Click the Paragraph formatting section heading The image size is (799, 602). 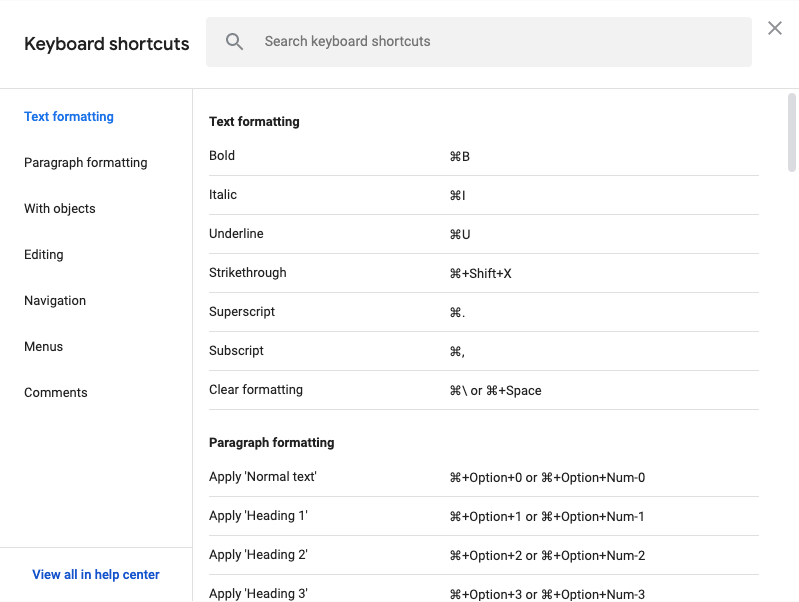272,442
